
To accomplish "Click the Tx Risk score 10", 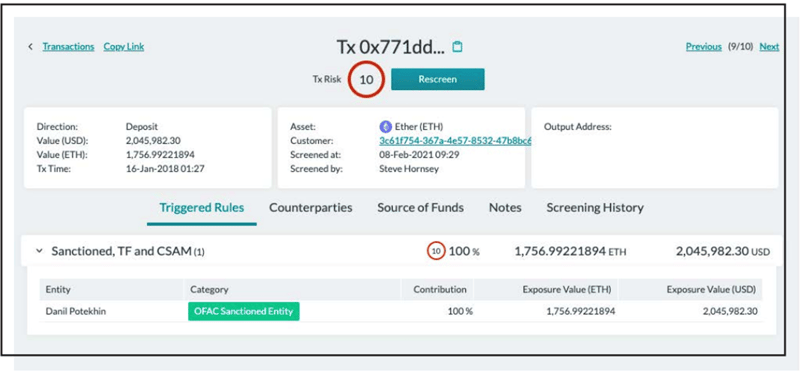I will [366, 80].
